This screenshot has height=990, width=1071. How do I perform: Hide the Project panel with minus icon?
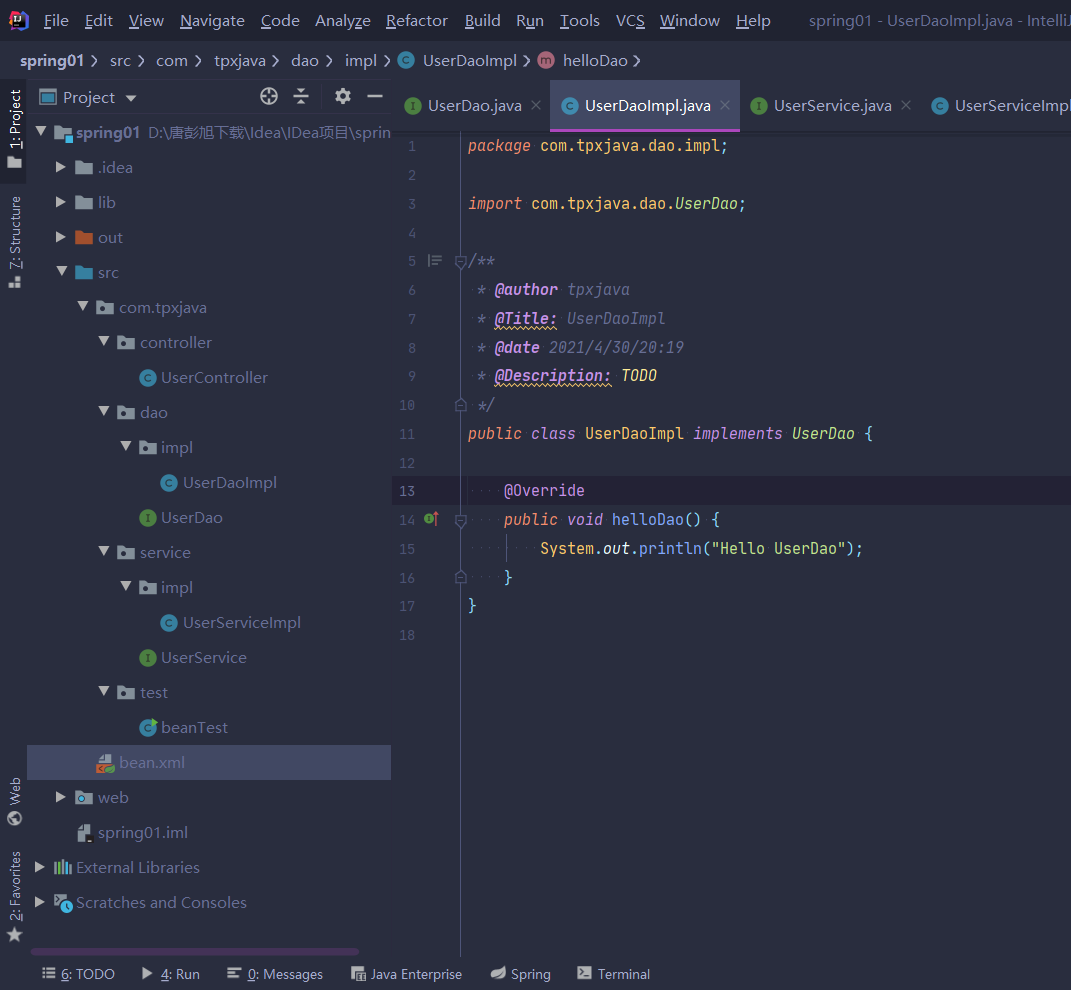[375, 96]
